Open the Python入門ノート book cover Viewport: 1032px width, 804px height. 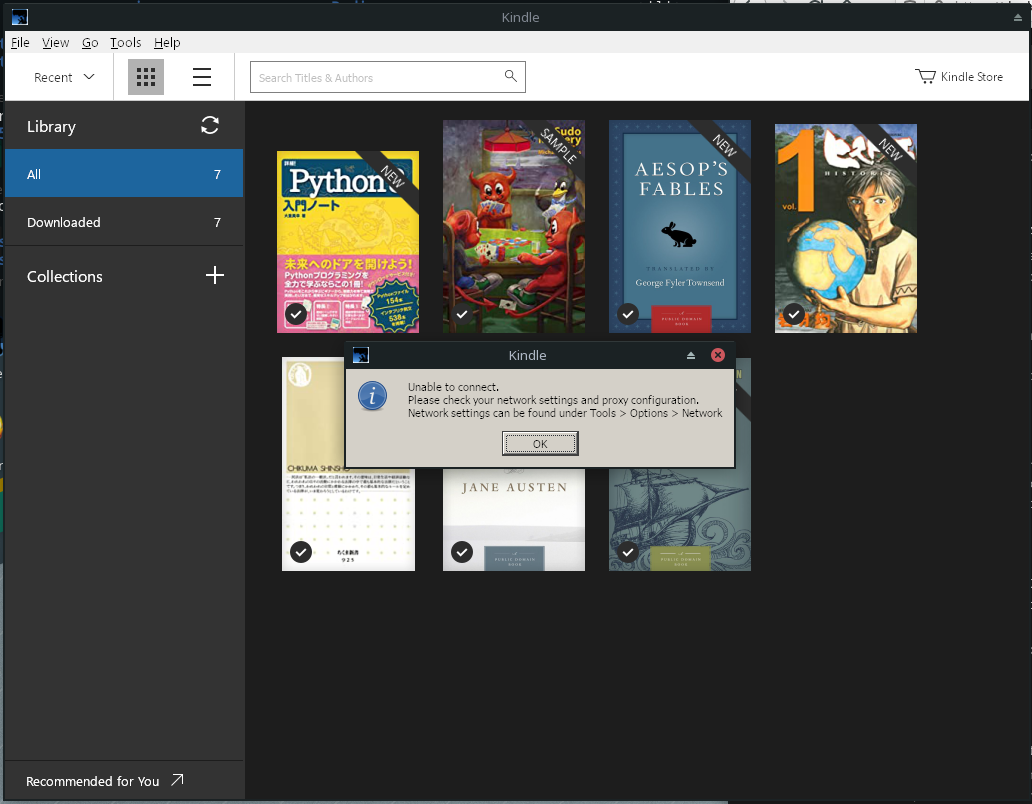(348, 241)
